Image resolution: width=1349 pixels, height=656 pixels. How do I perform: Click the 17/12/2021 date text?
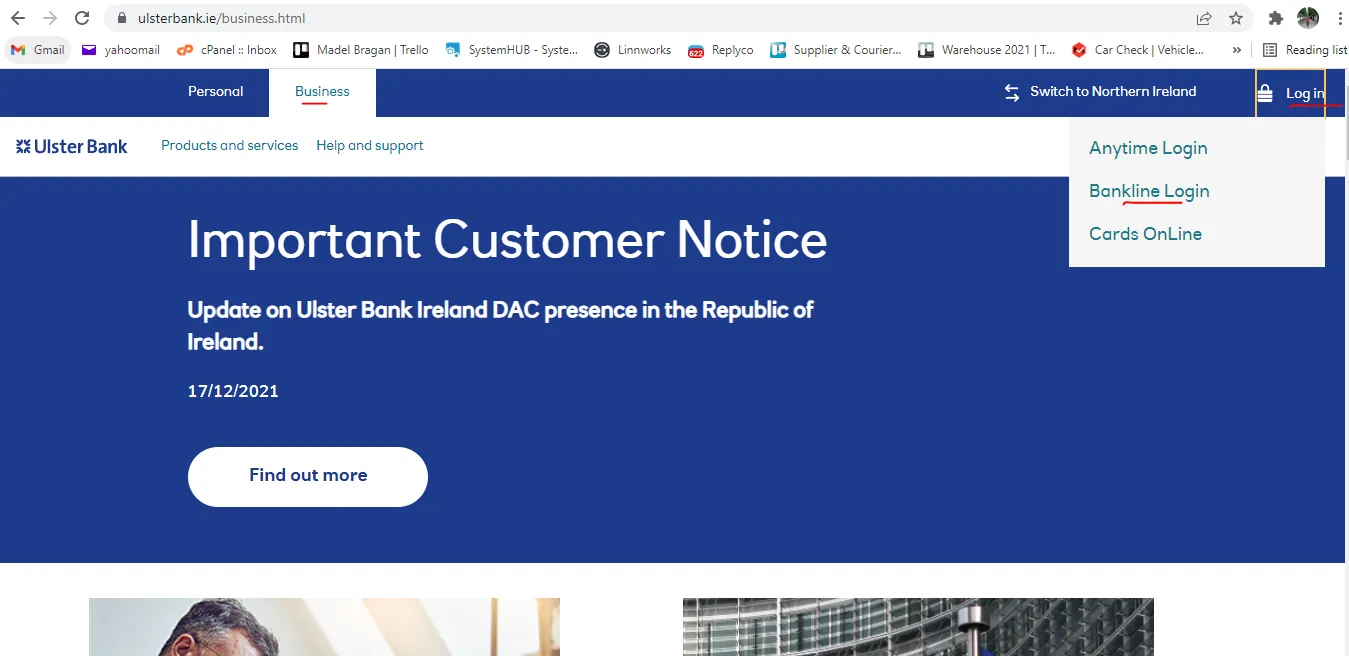pyautogui.click(x=233, y=391)
